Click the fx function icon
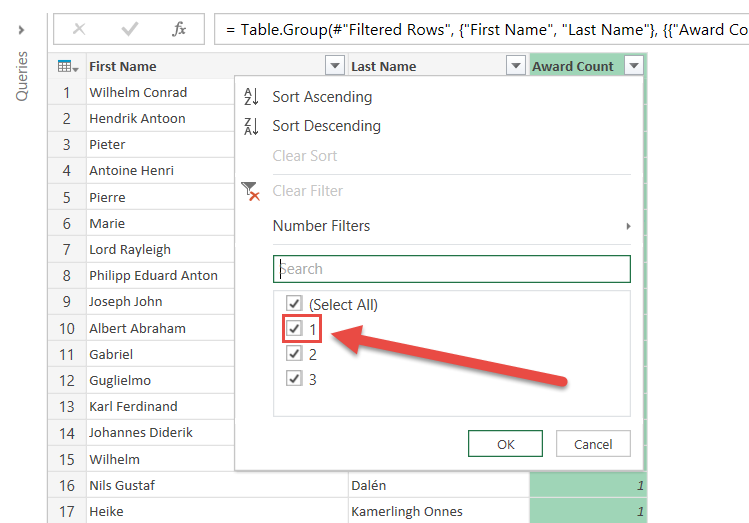Image resolution: width=749 pixels, height=523 pixels. [x=179, y=29]
